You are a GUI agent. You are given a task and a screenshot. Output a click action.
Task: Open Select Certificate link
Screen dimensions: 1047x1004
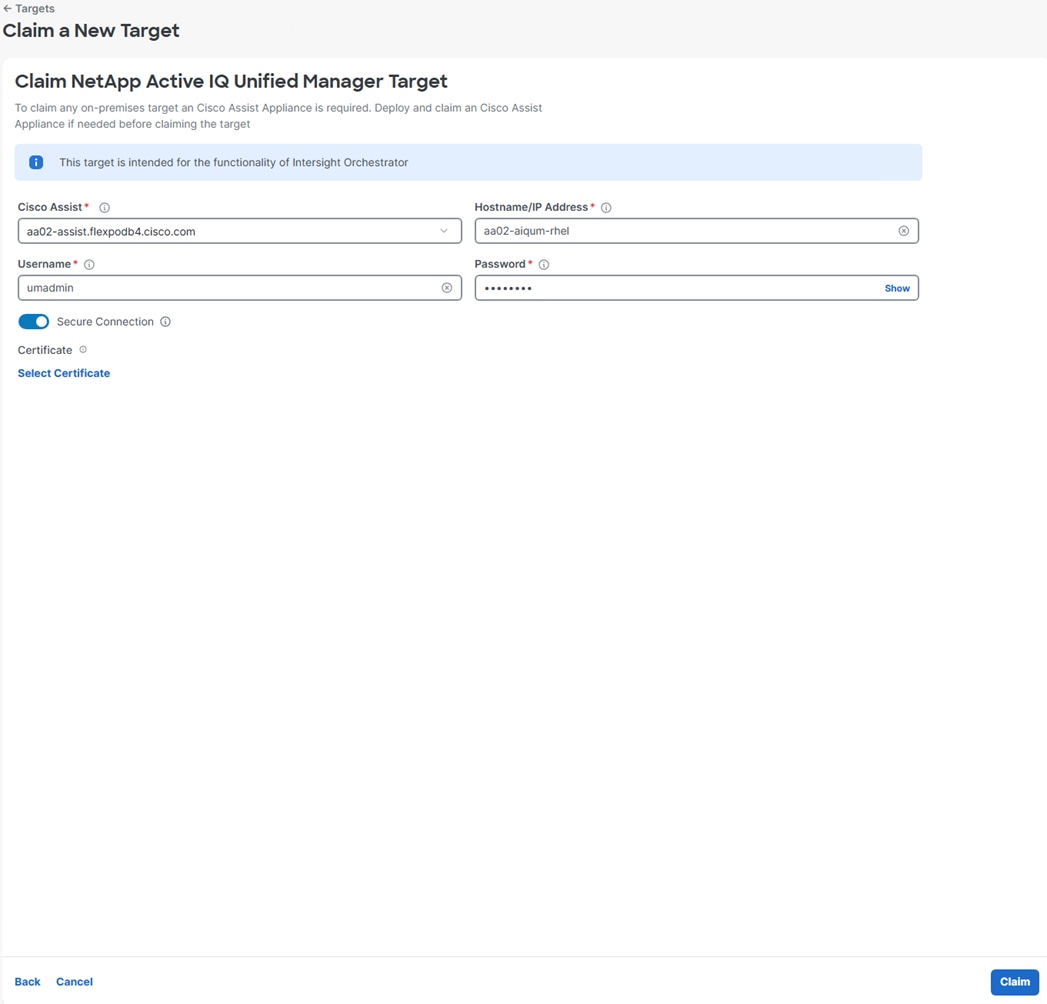63,373
